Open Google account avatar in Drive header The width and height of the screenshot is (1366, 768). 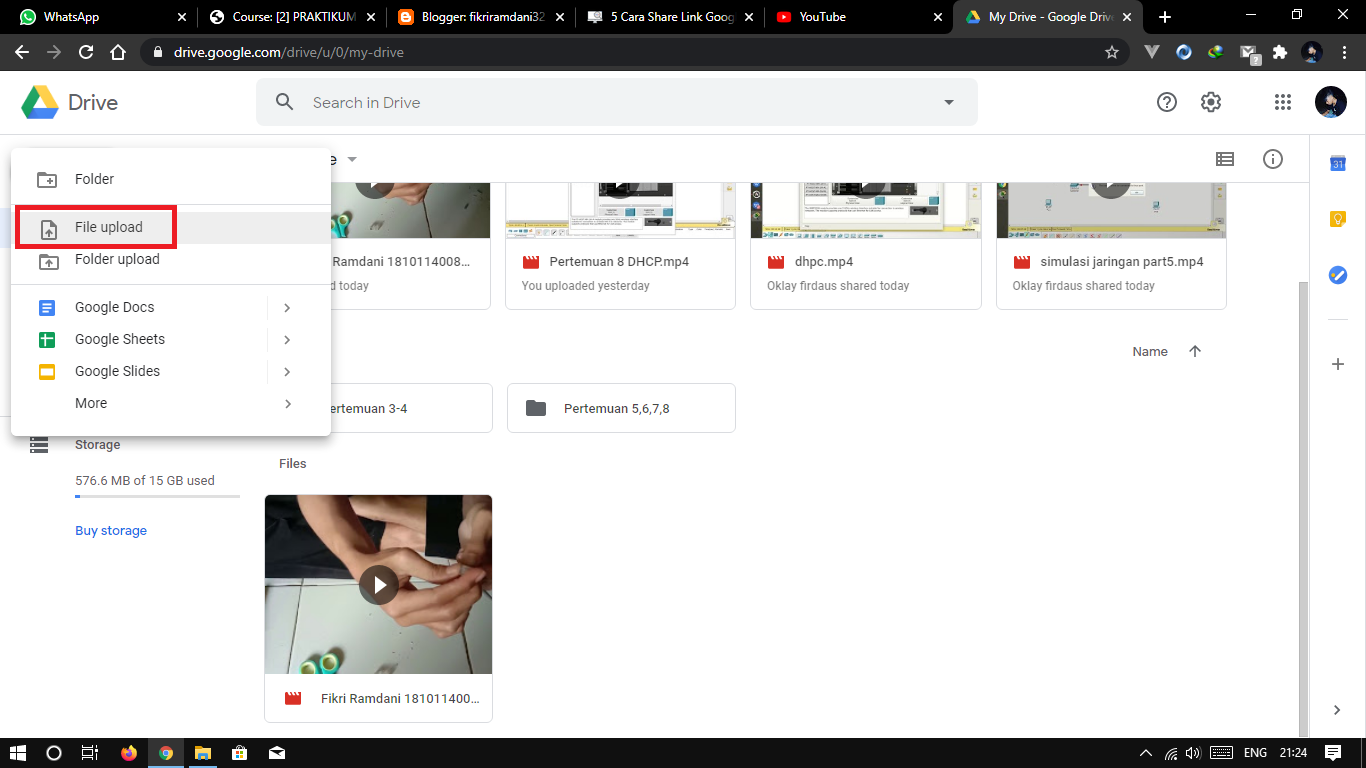1330,102
